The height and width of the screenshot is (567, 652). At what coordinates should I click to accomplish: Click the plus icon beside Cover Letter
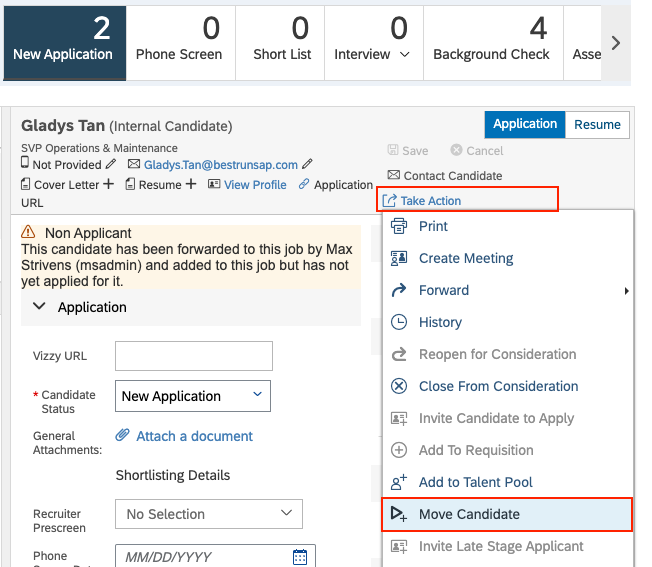pyautogui.click(x=108, y=184)
